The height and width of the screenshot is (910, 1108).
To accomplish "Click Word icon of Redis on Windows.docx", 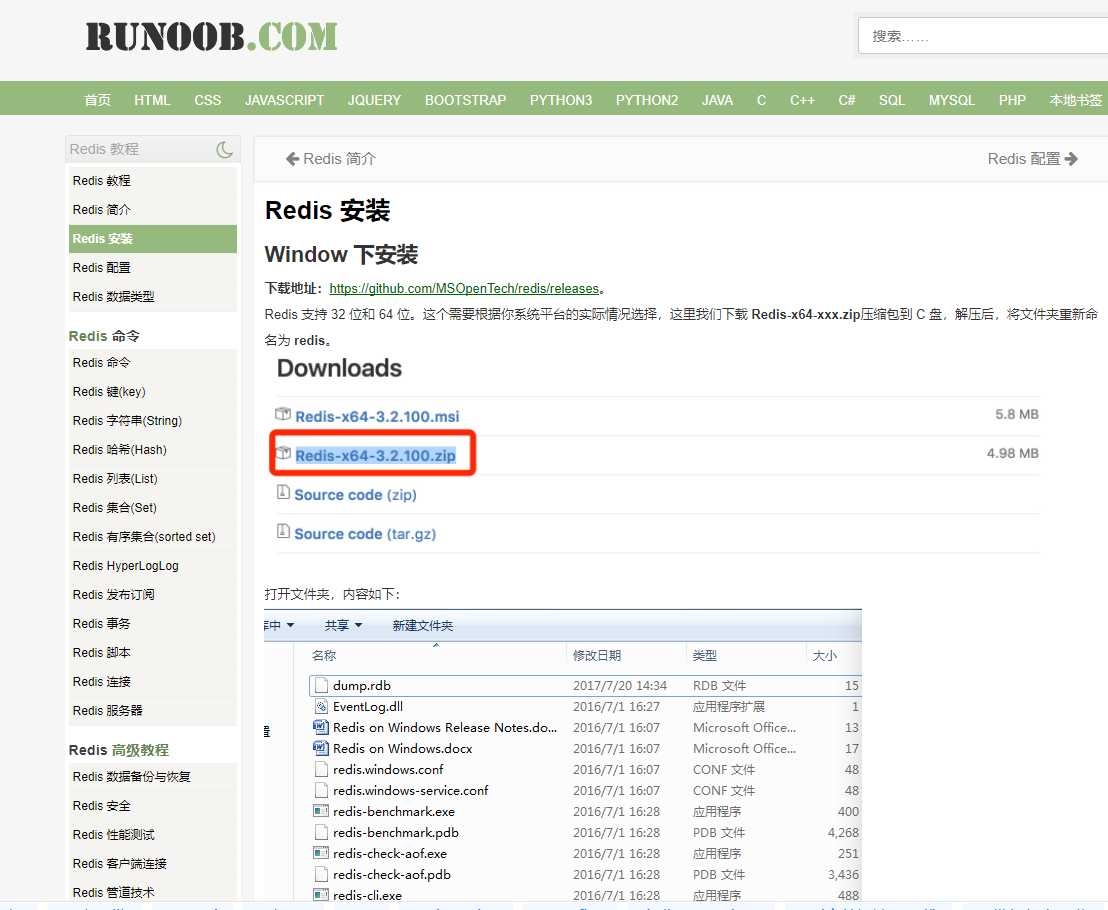I will coord(321,748).
